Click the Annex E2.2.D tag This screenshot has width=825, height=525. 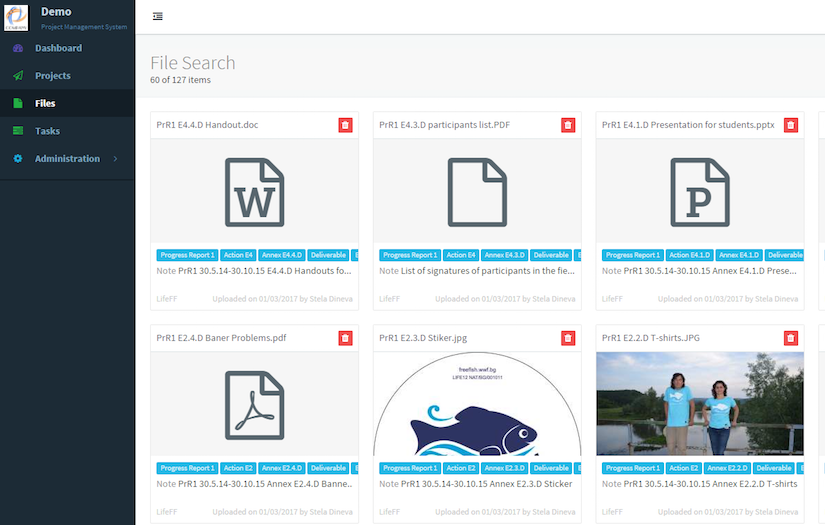point(727,468)
